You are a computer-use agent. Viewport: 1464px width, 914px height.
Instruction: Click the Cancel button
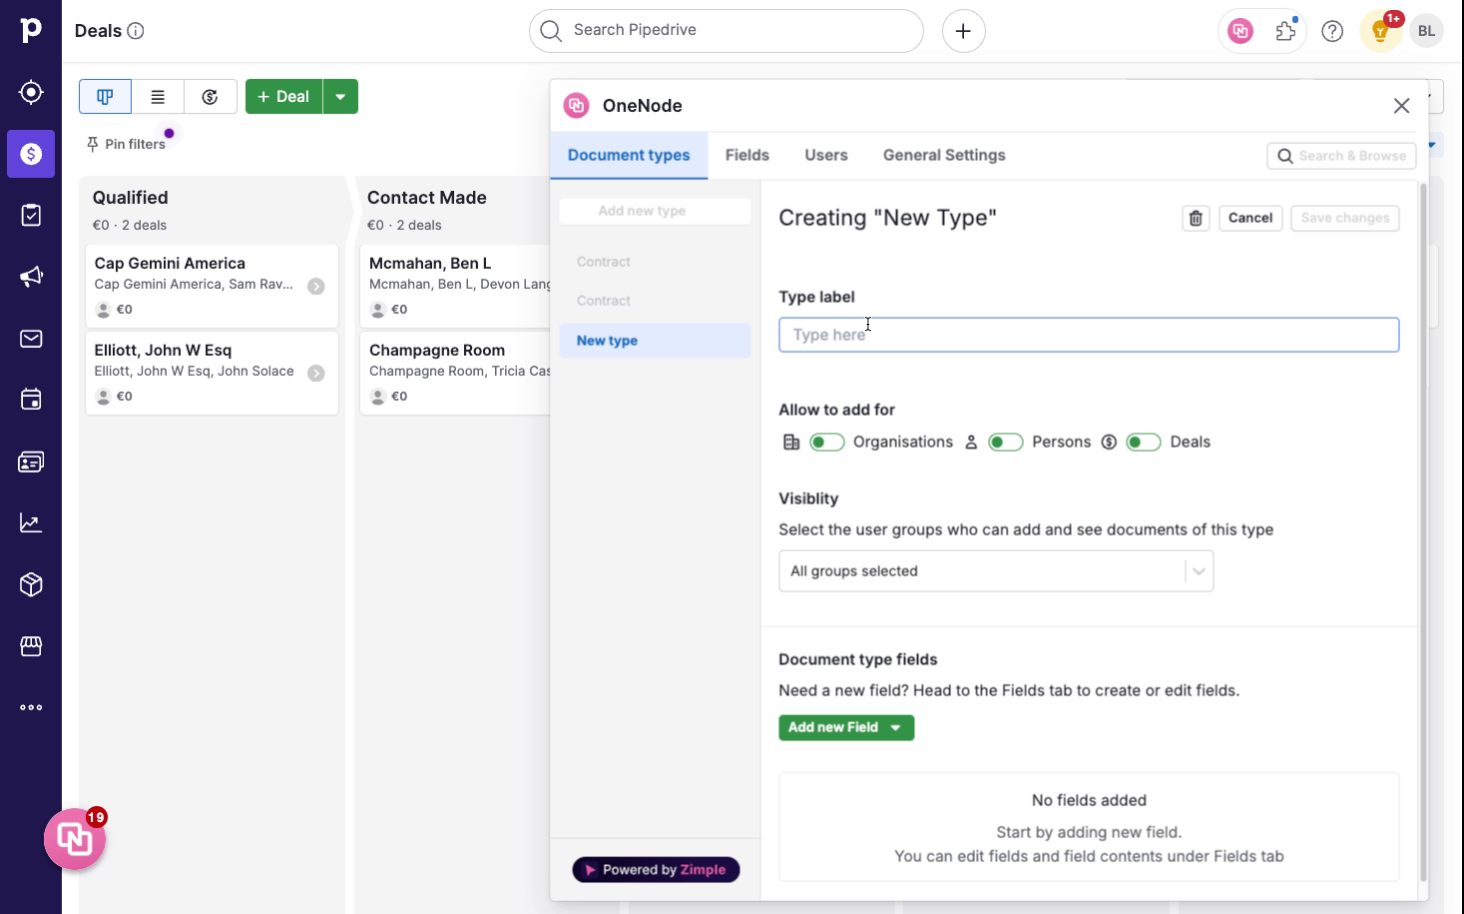[x=1250, y=218]
